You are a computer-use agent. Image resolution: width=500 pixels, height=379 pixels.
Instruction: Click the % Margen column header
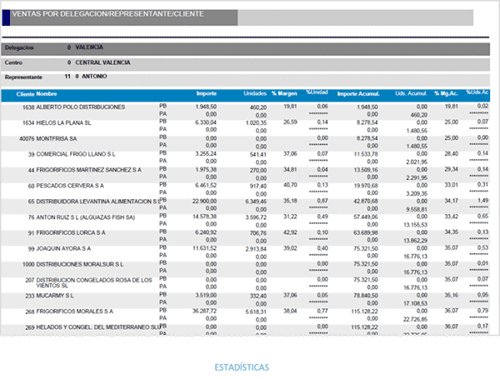tap(284, 94)
